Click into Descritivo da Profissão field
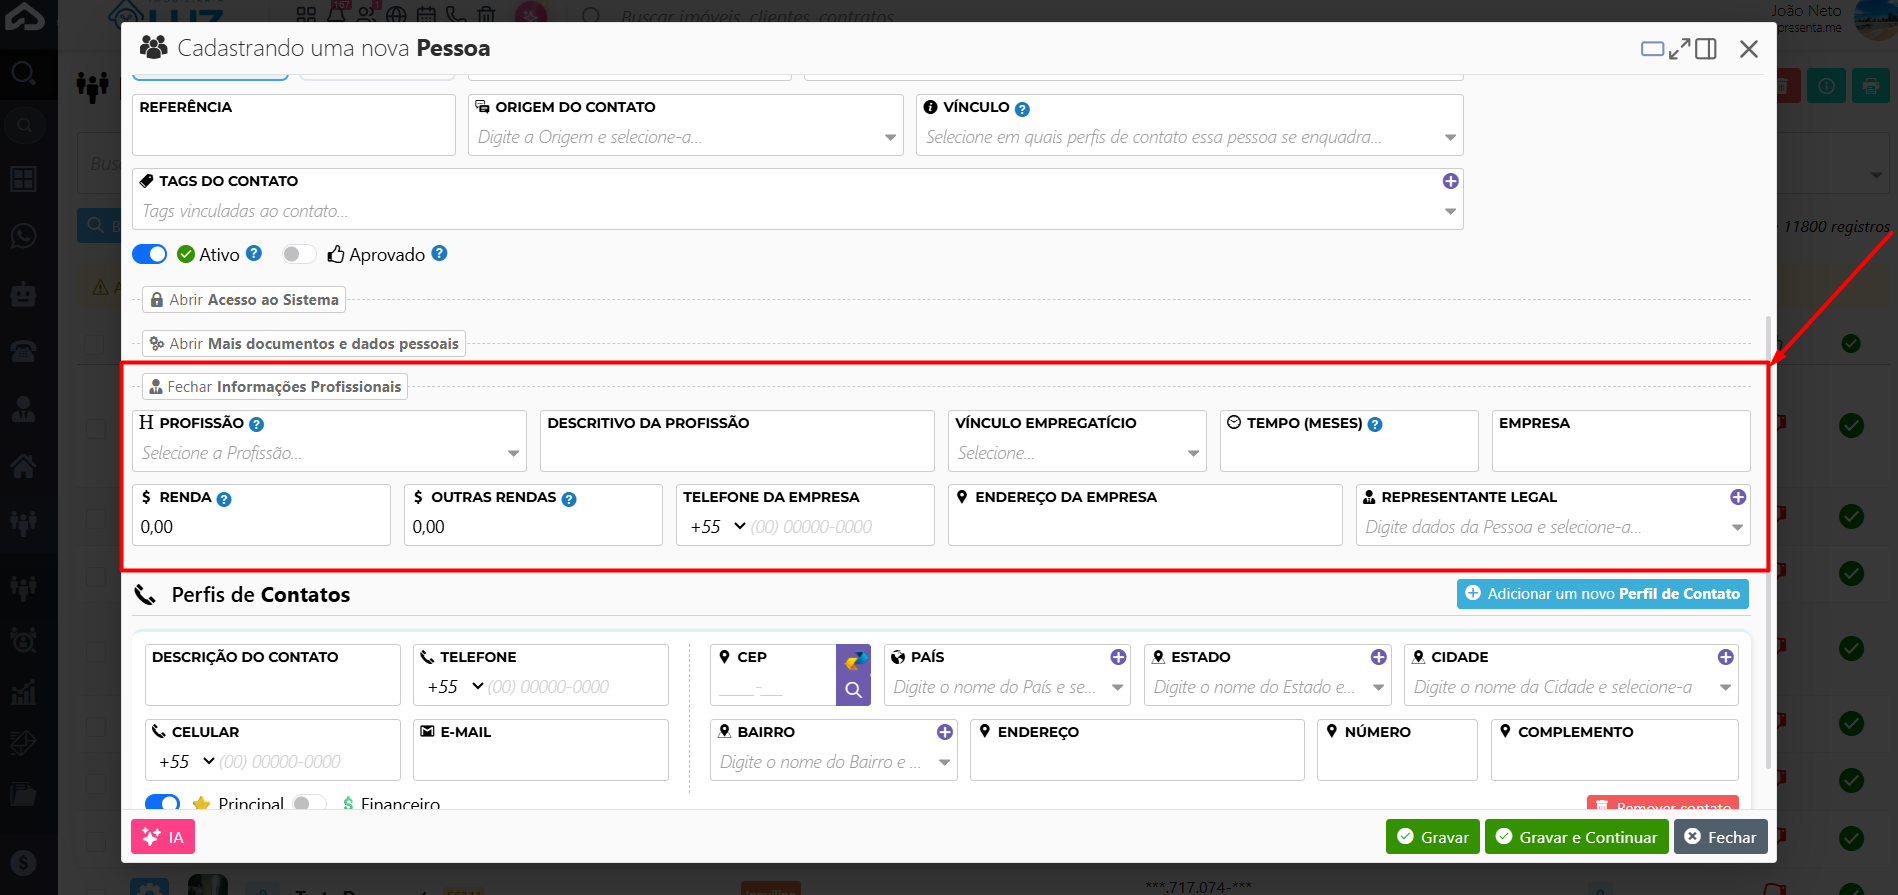The height and width of the screenshot is (895, 1898). coord(737,441)
